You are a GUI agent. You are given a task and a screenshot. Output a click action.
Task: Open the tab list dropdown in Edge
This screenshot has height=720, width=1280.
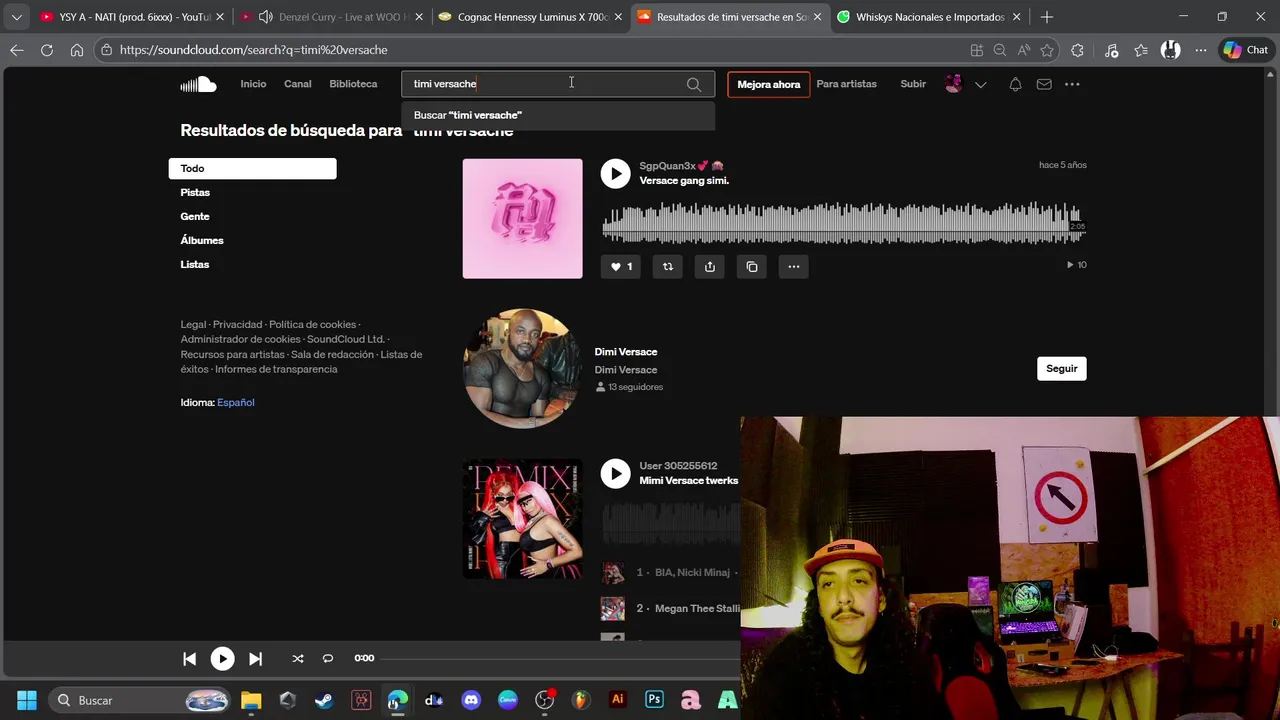coord(16,17)
